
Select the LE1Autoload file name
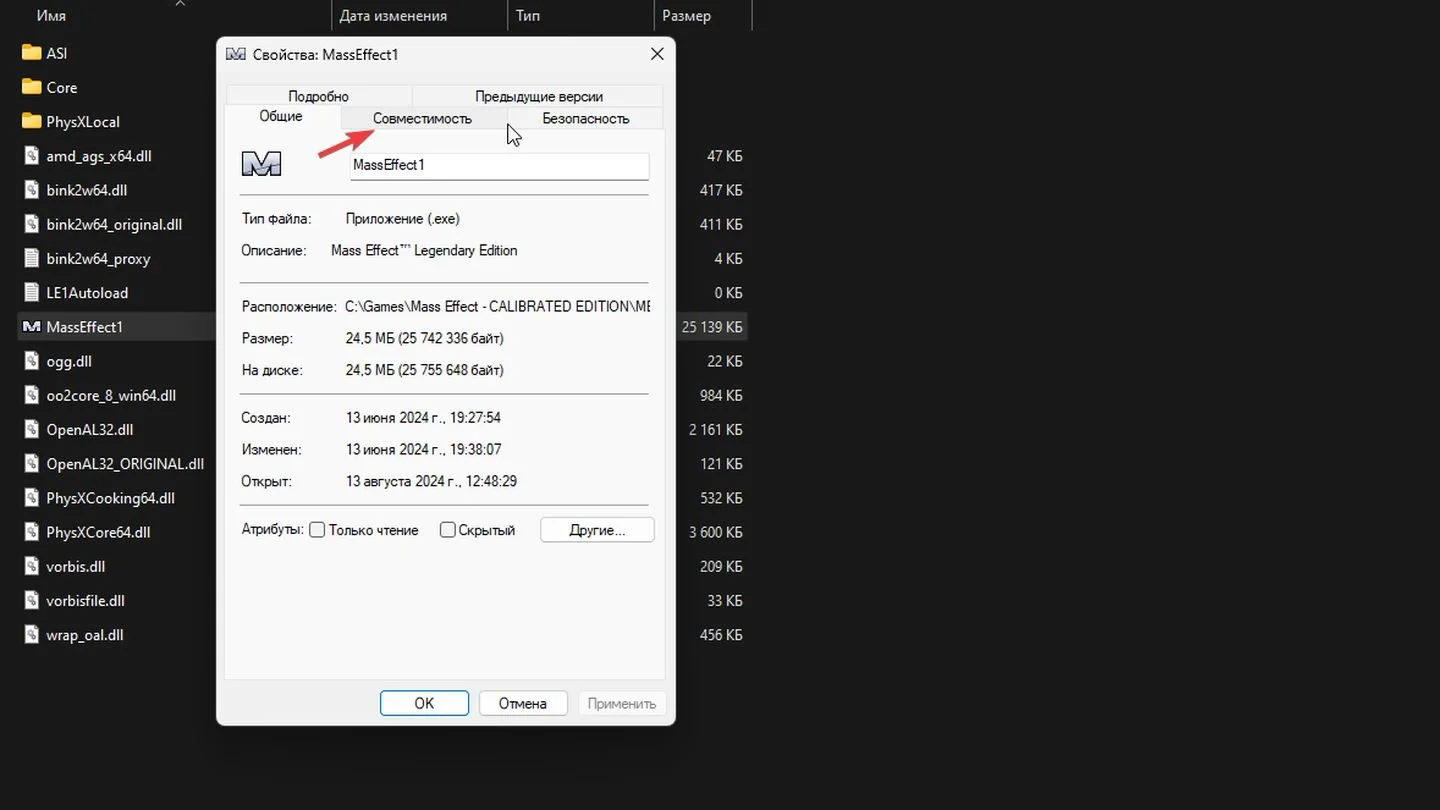[x=87, y=292]
